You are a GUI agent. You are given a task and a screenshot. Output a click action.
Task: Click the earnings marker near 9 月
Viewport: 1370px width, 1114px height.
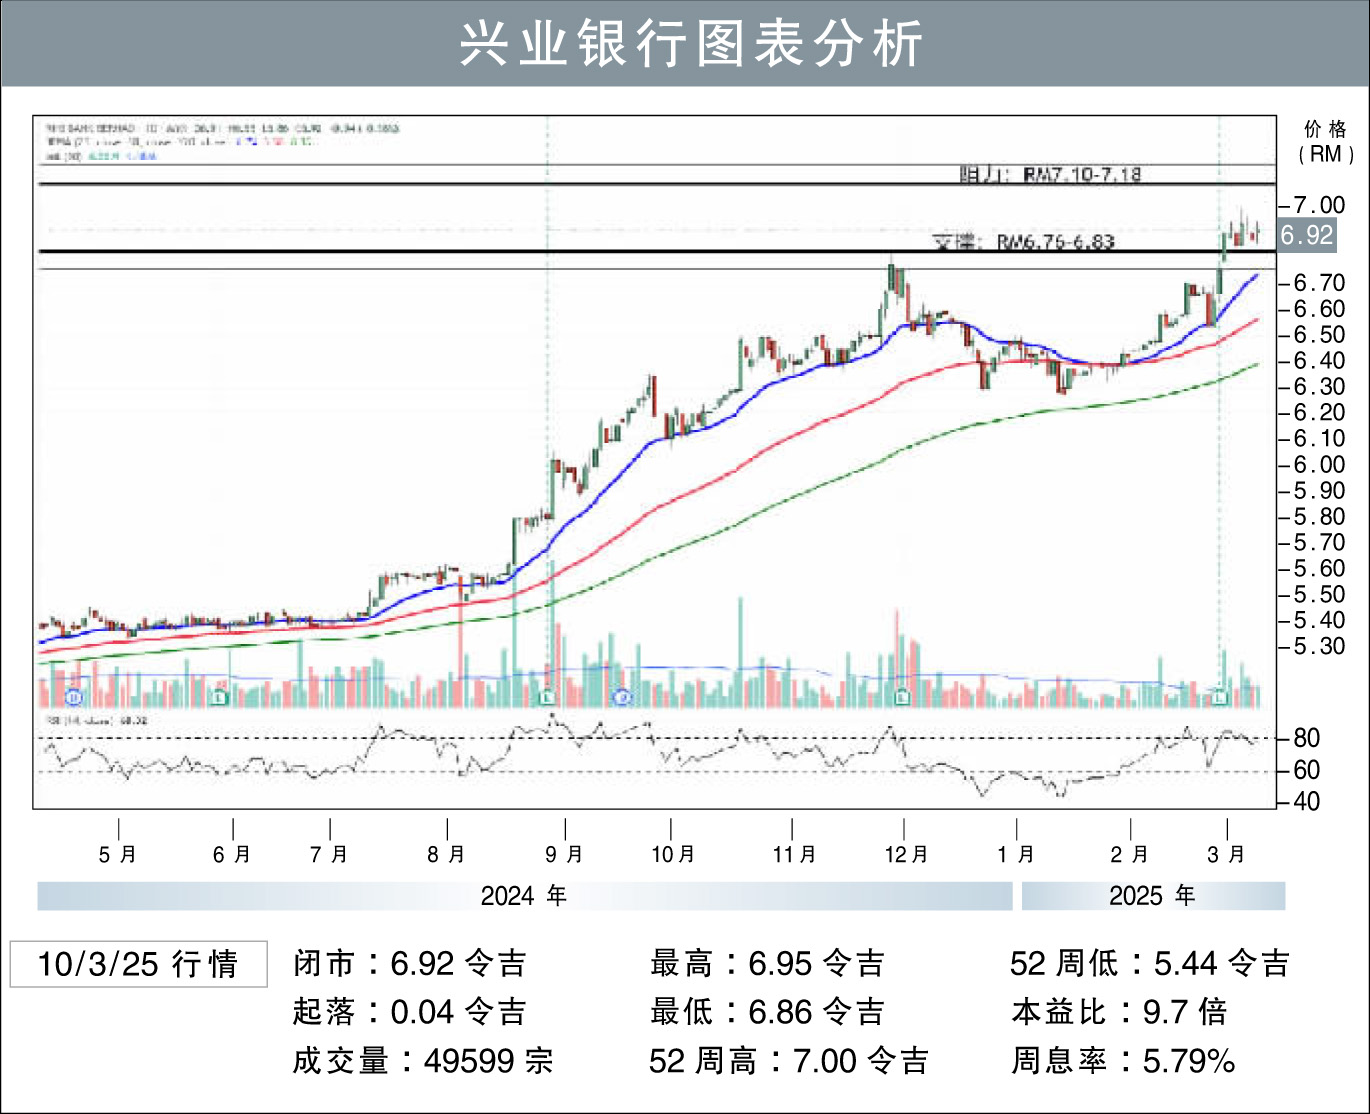tap(547, 697)
